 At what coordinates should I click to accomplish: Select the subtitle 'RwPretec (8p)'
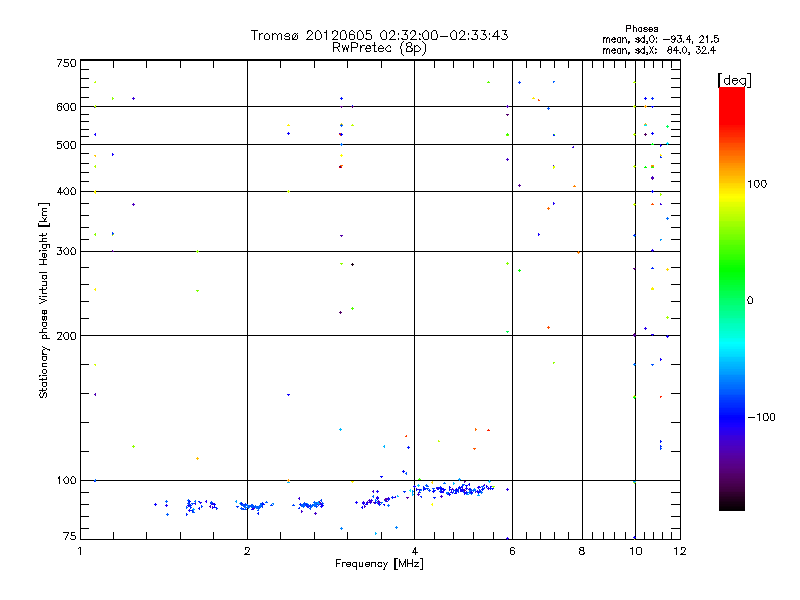(379, 48)
